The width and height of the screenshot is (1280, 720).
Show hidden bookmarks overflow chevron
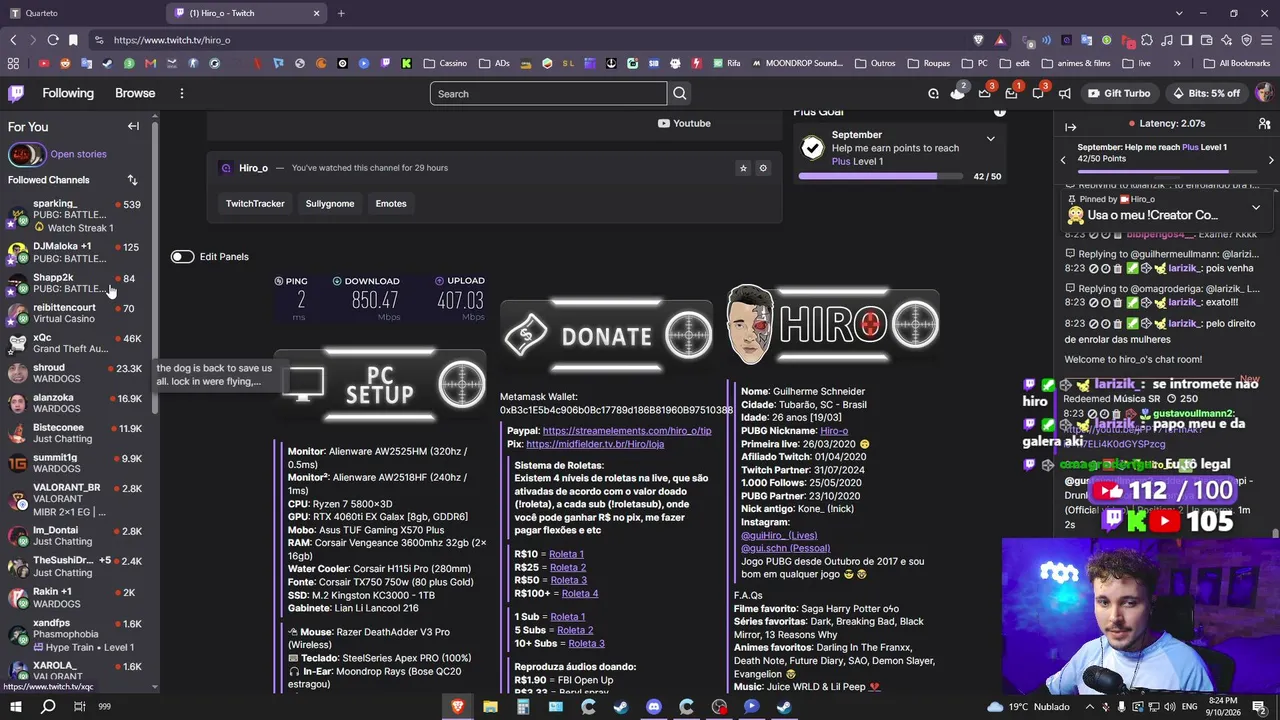tap(1177, 63)
